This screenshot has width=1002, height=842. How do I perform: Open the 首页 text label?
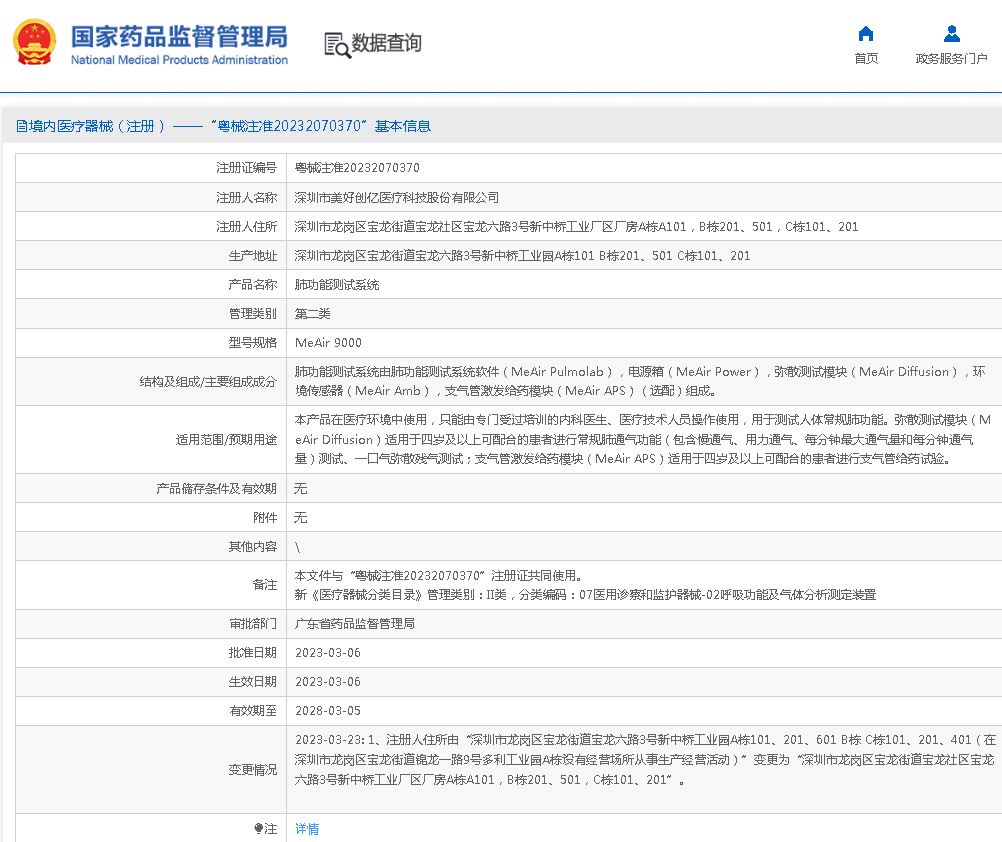click(x=866, y=59)
